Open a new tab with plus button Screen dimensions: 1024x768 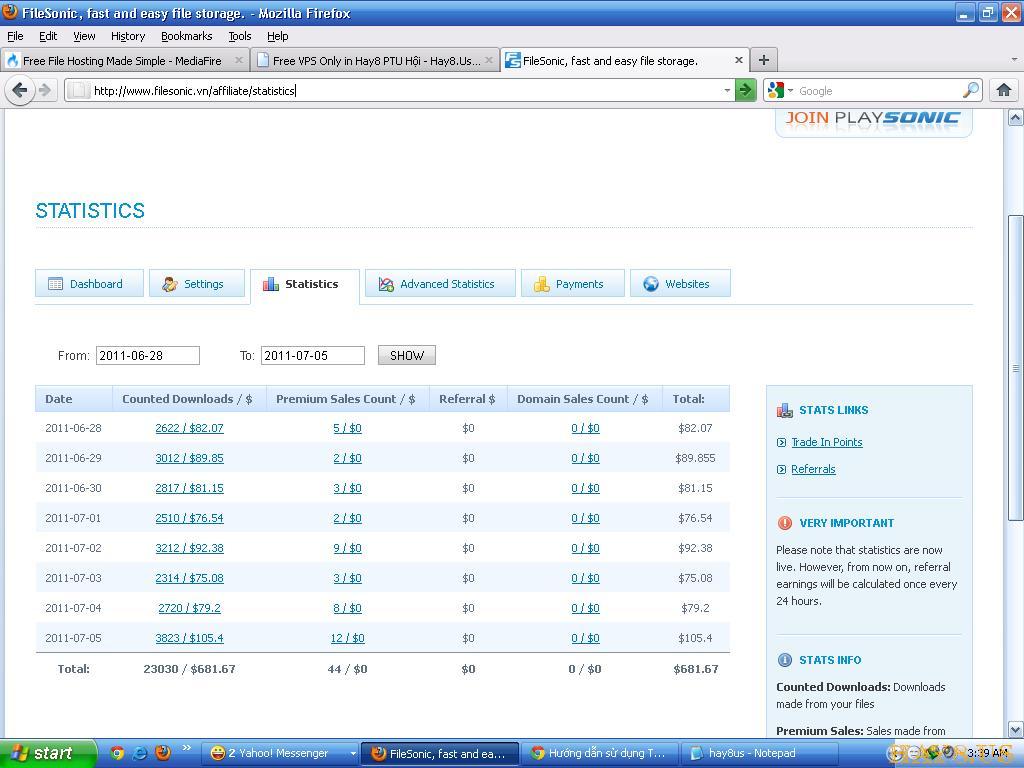click(763, 60)
